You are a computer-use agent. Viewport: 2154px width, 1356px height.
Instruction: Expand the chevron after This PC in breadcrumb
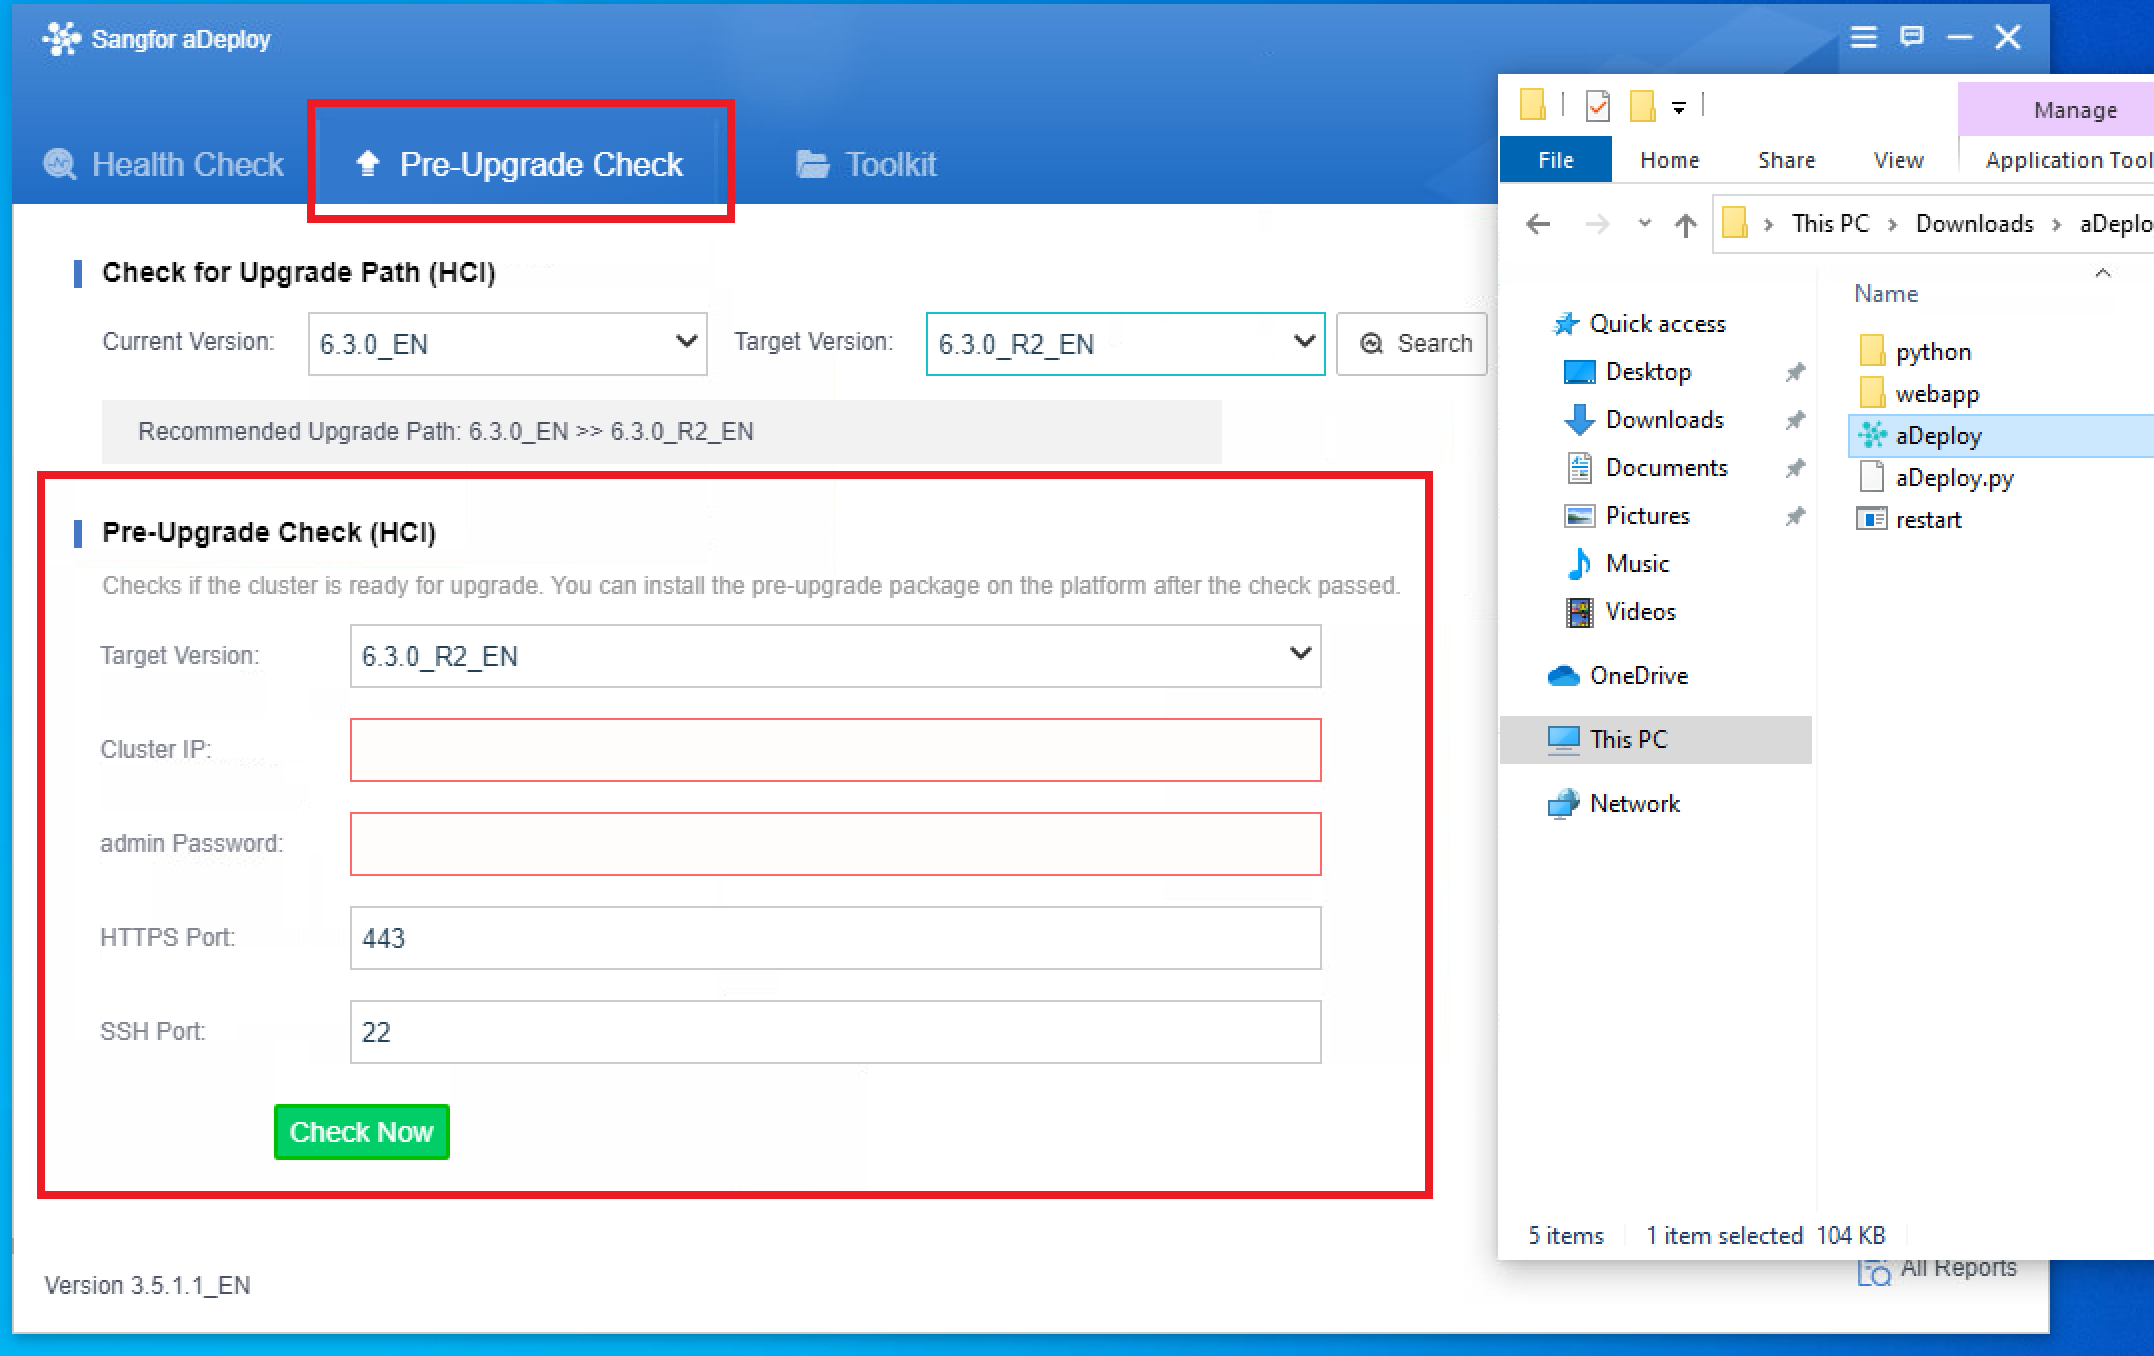(1892, 225)
